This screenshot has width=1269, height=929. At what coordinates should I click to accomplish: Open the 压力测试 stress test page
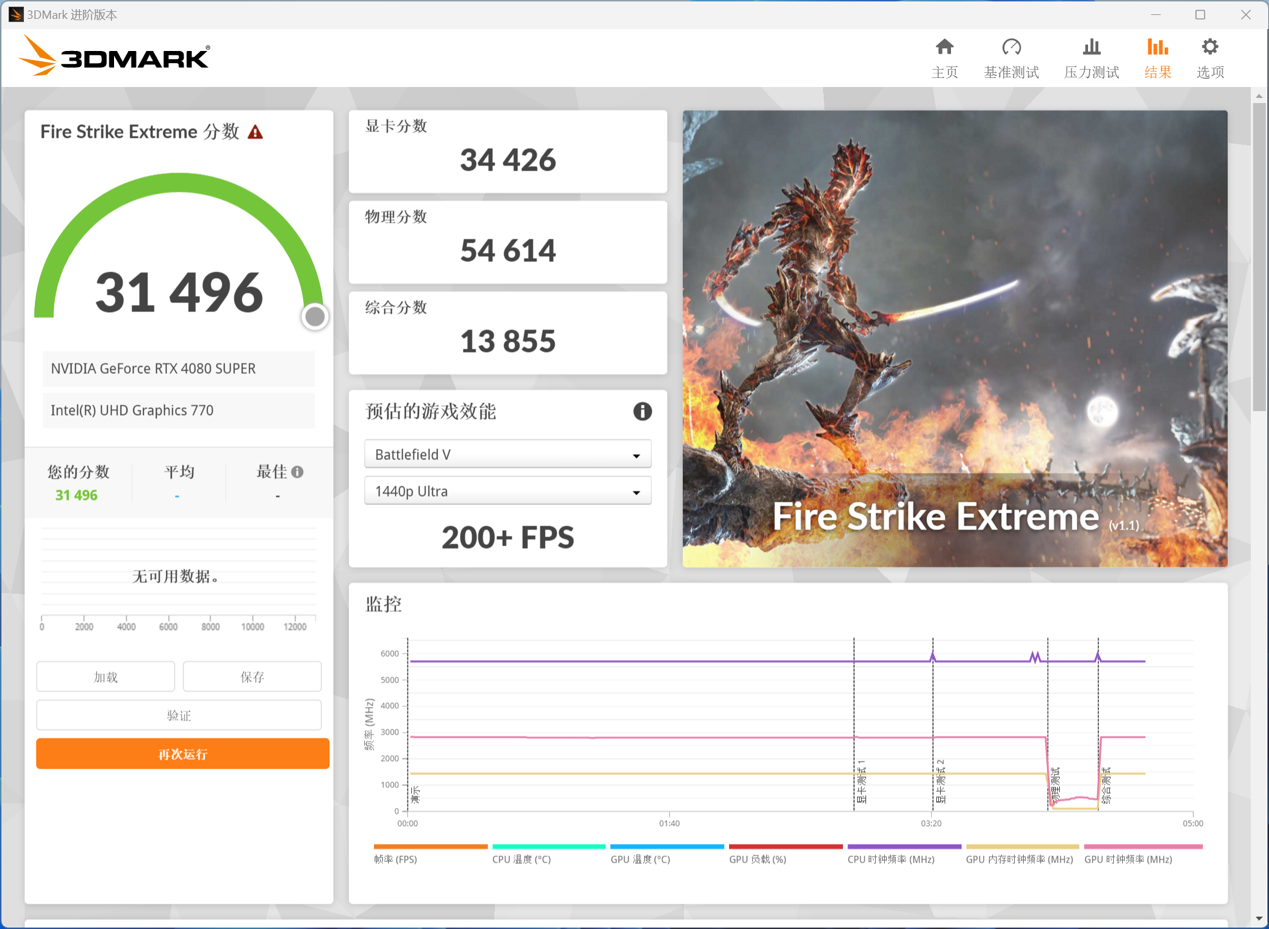[1091, 57]
